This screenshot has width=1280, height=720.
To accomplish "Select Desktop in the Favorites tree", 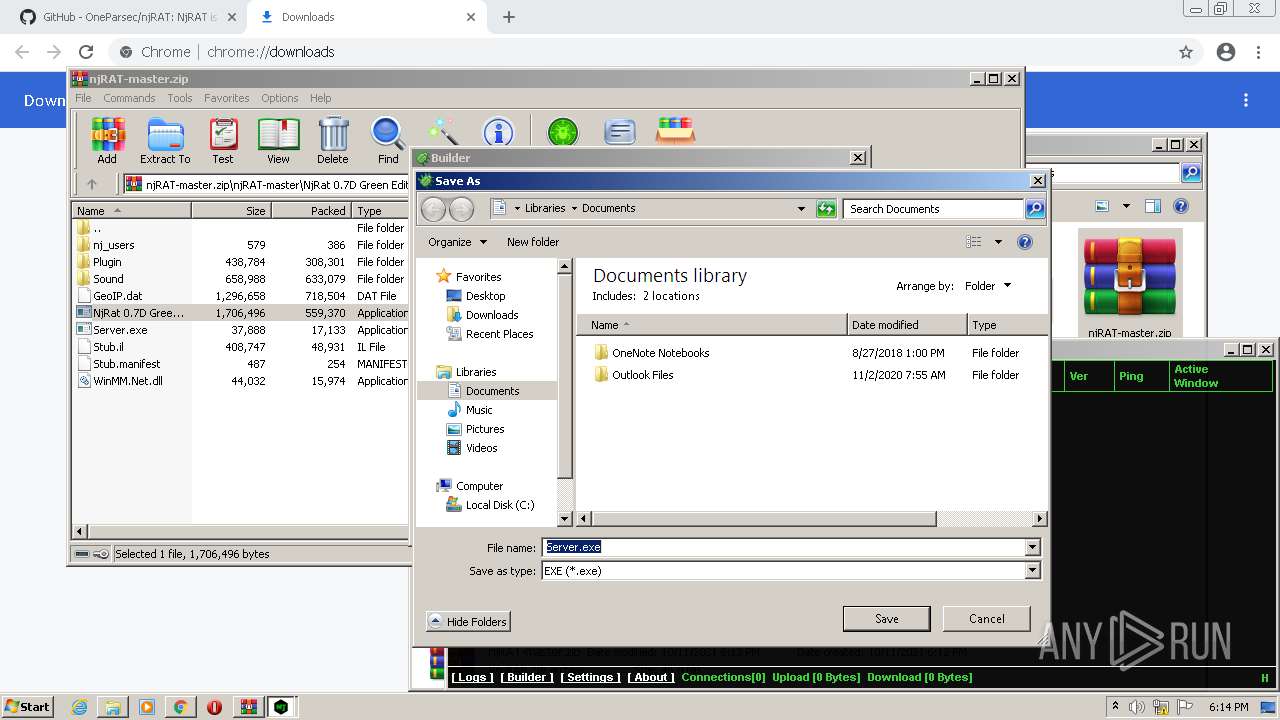I will coord(485,296).
